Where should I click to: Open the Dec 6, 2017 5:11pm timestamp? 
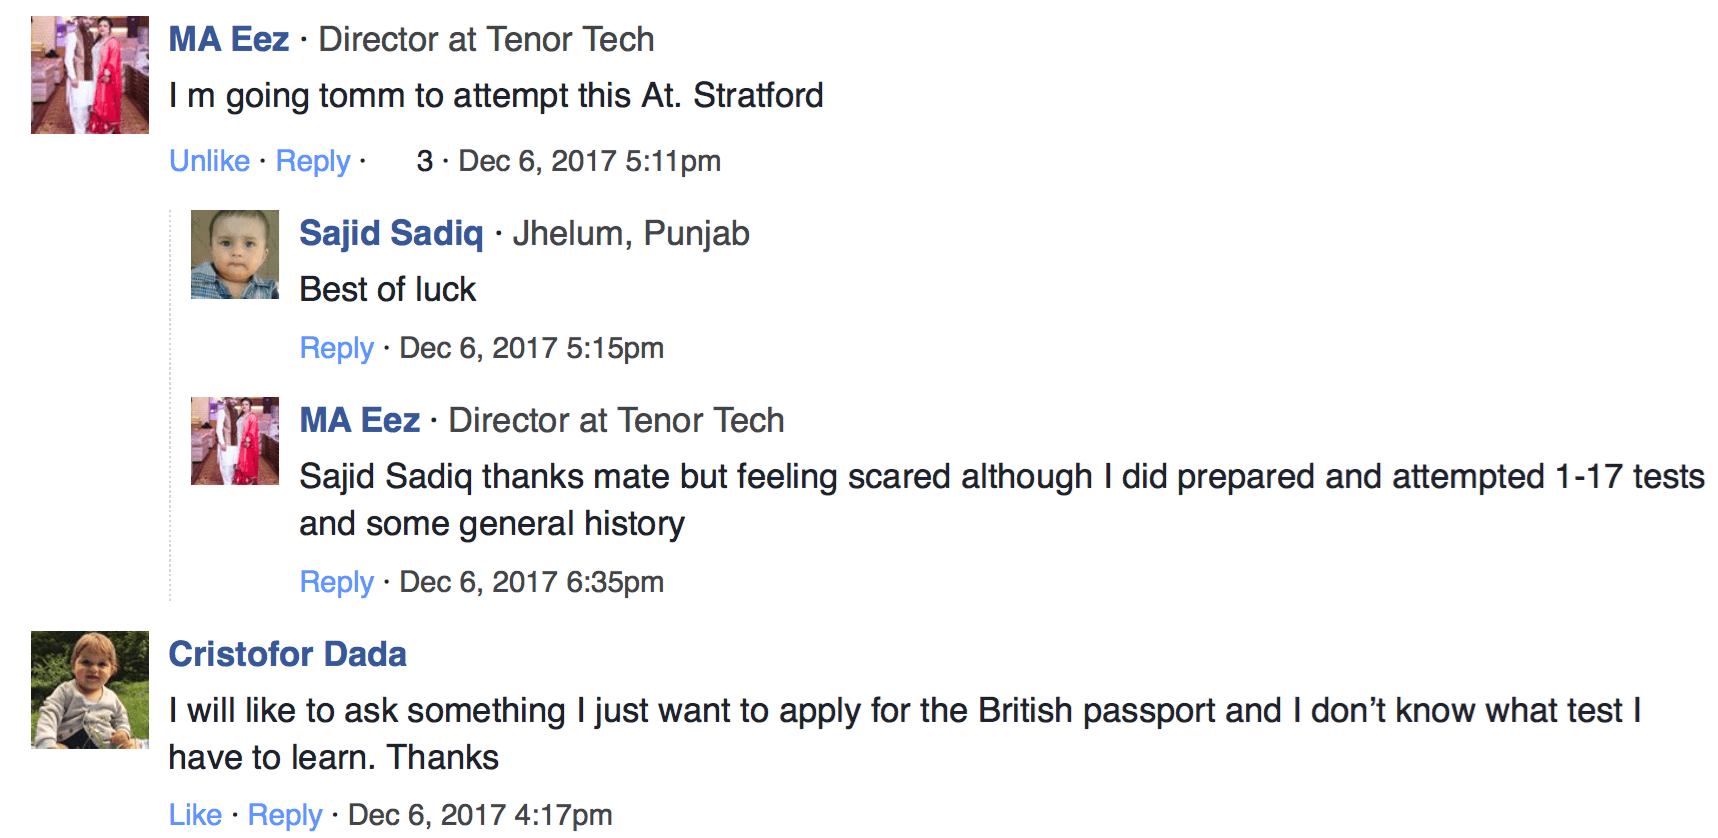click(x=589, y=161)
